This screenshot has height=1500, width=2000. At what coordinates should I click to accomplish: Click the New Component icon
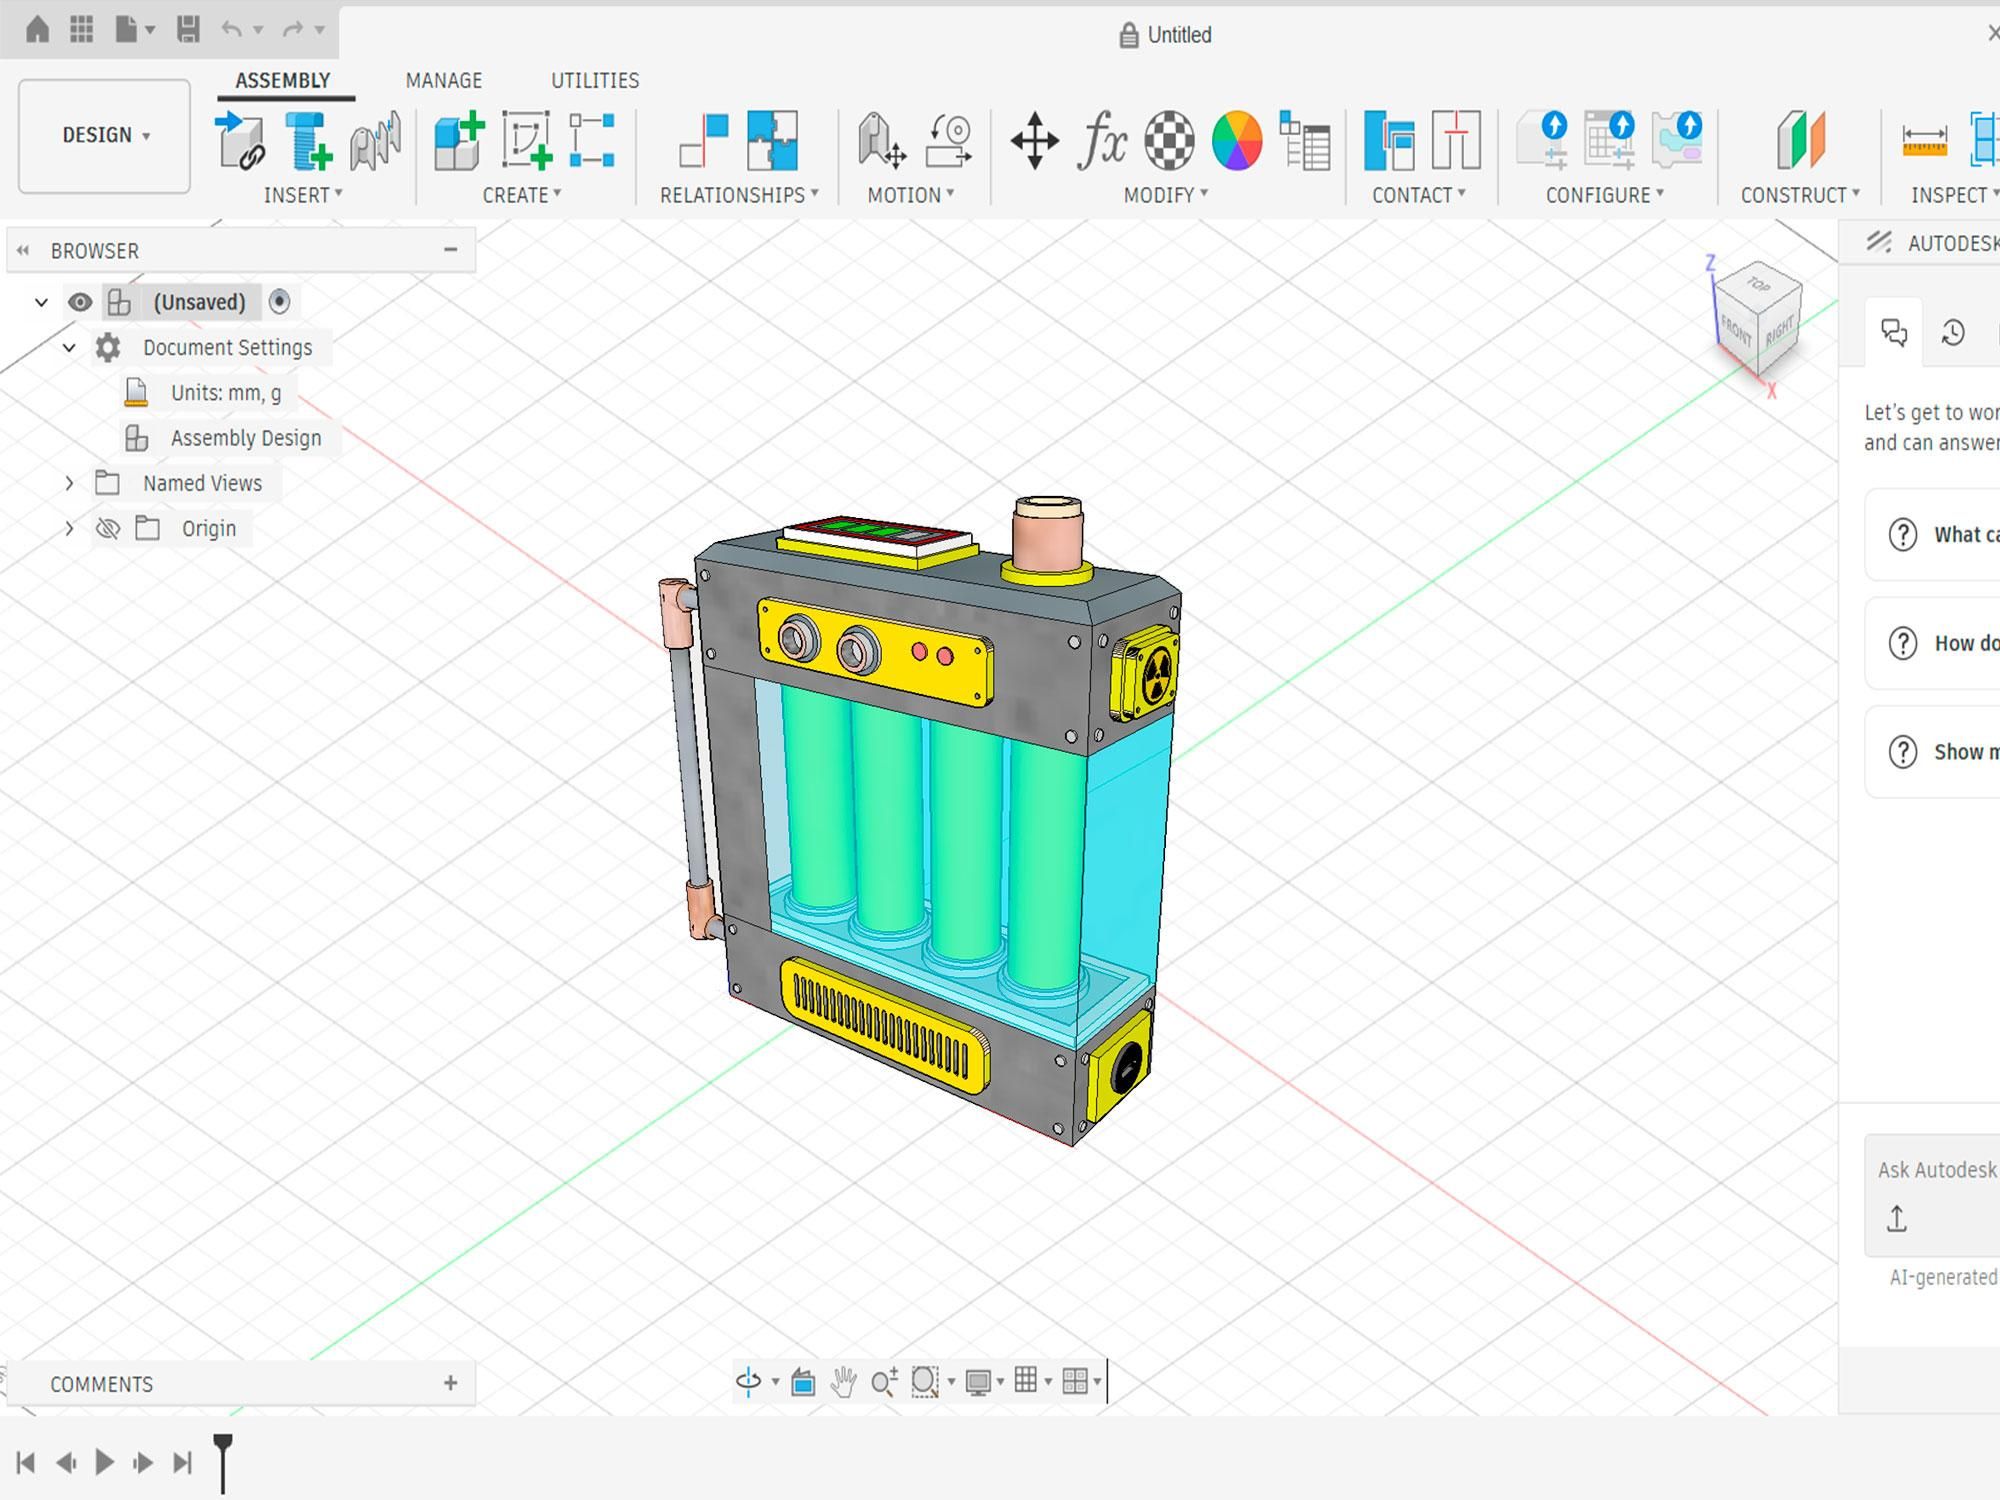(x=459, y=140)
